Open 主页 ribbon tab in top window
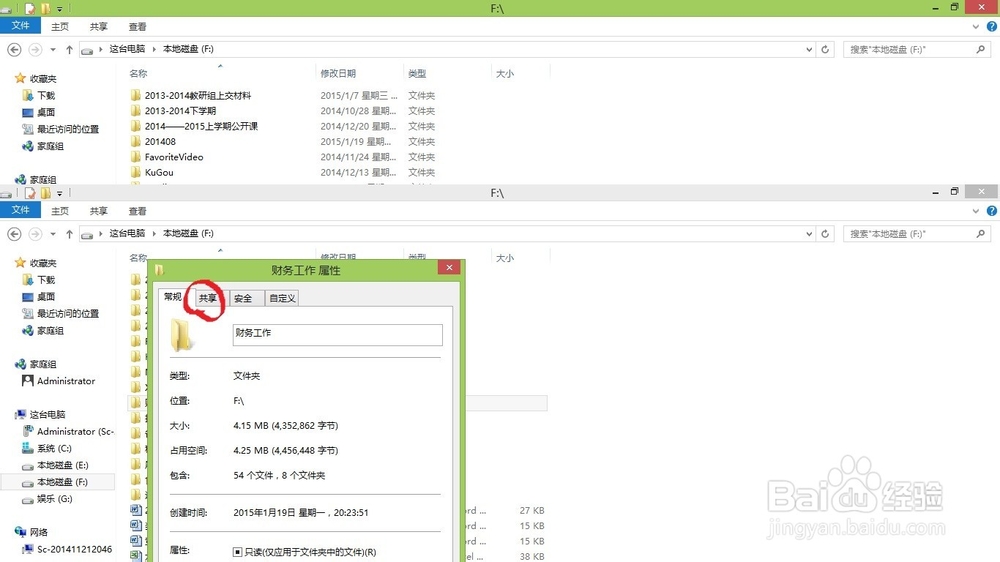The width and height of the screenshot is (1000, 562). 60,27
